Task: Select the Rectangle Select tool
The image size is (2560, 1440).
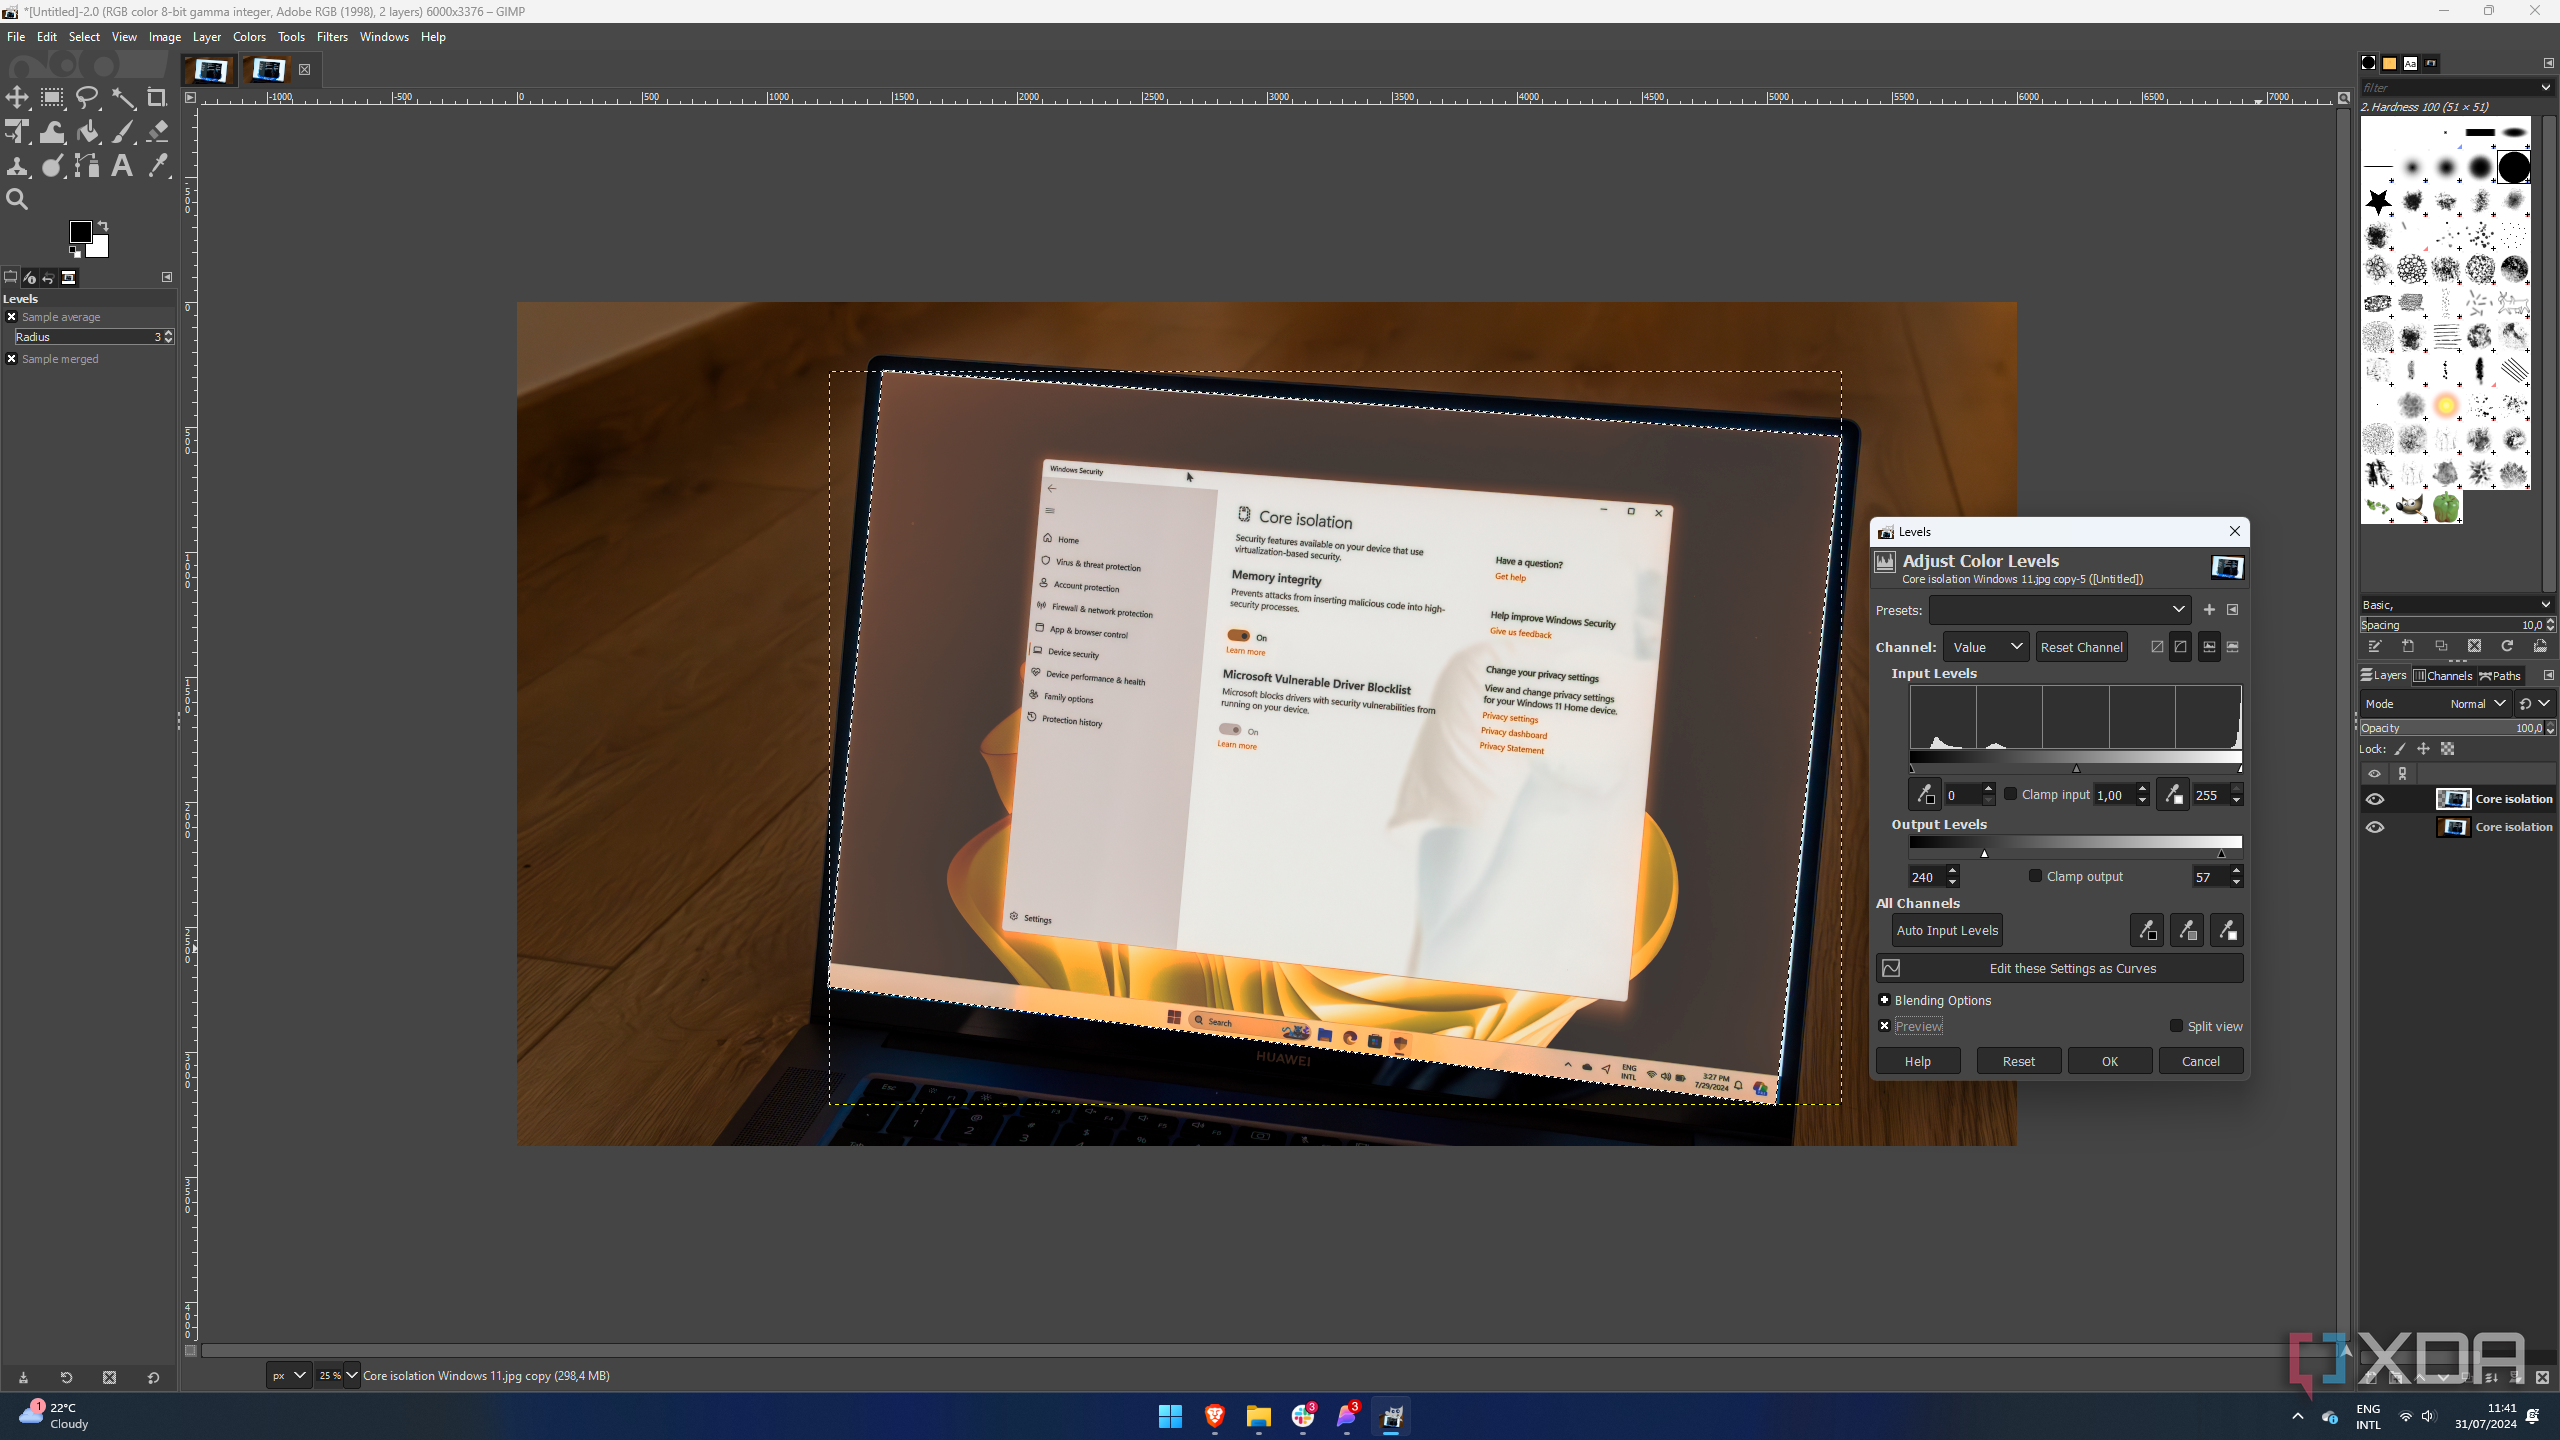Action: point(52,97)
